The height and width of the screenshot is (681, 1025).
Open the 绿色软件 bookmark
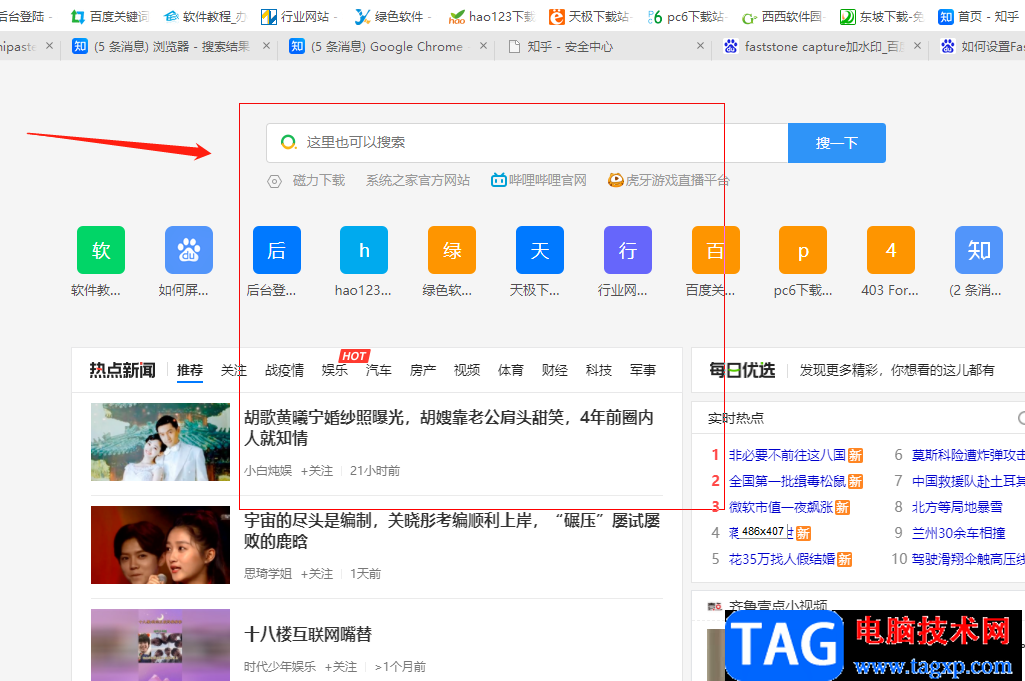(x=392, y=16)
